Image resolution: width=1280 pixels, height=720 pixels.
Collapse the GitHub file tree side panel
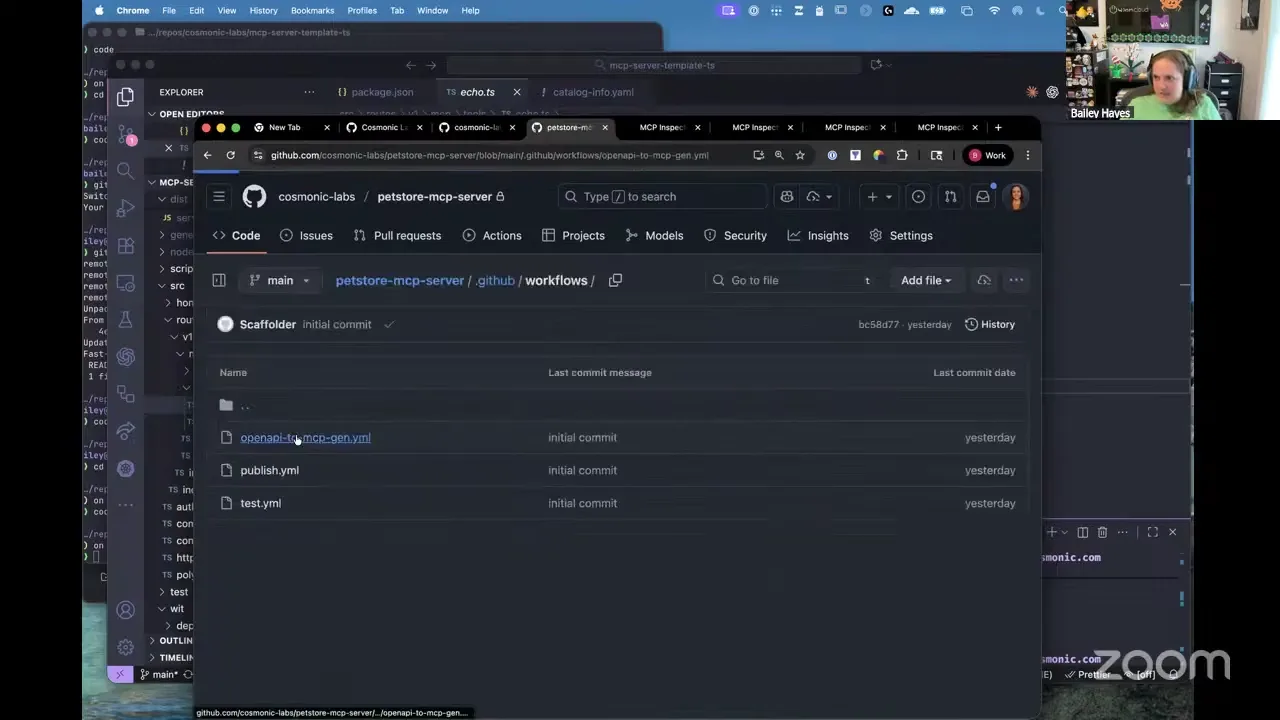click(219, 281)
